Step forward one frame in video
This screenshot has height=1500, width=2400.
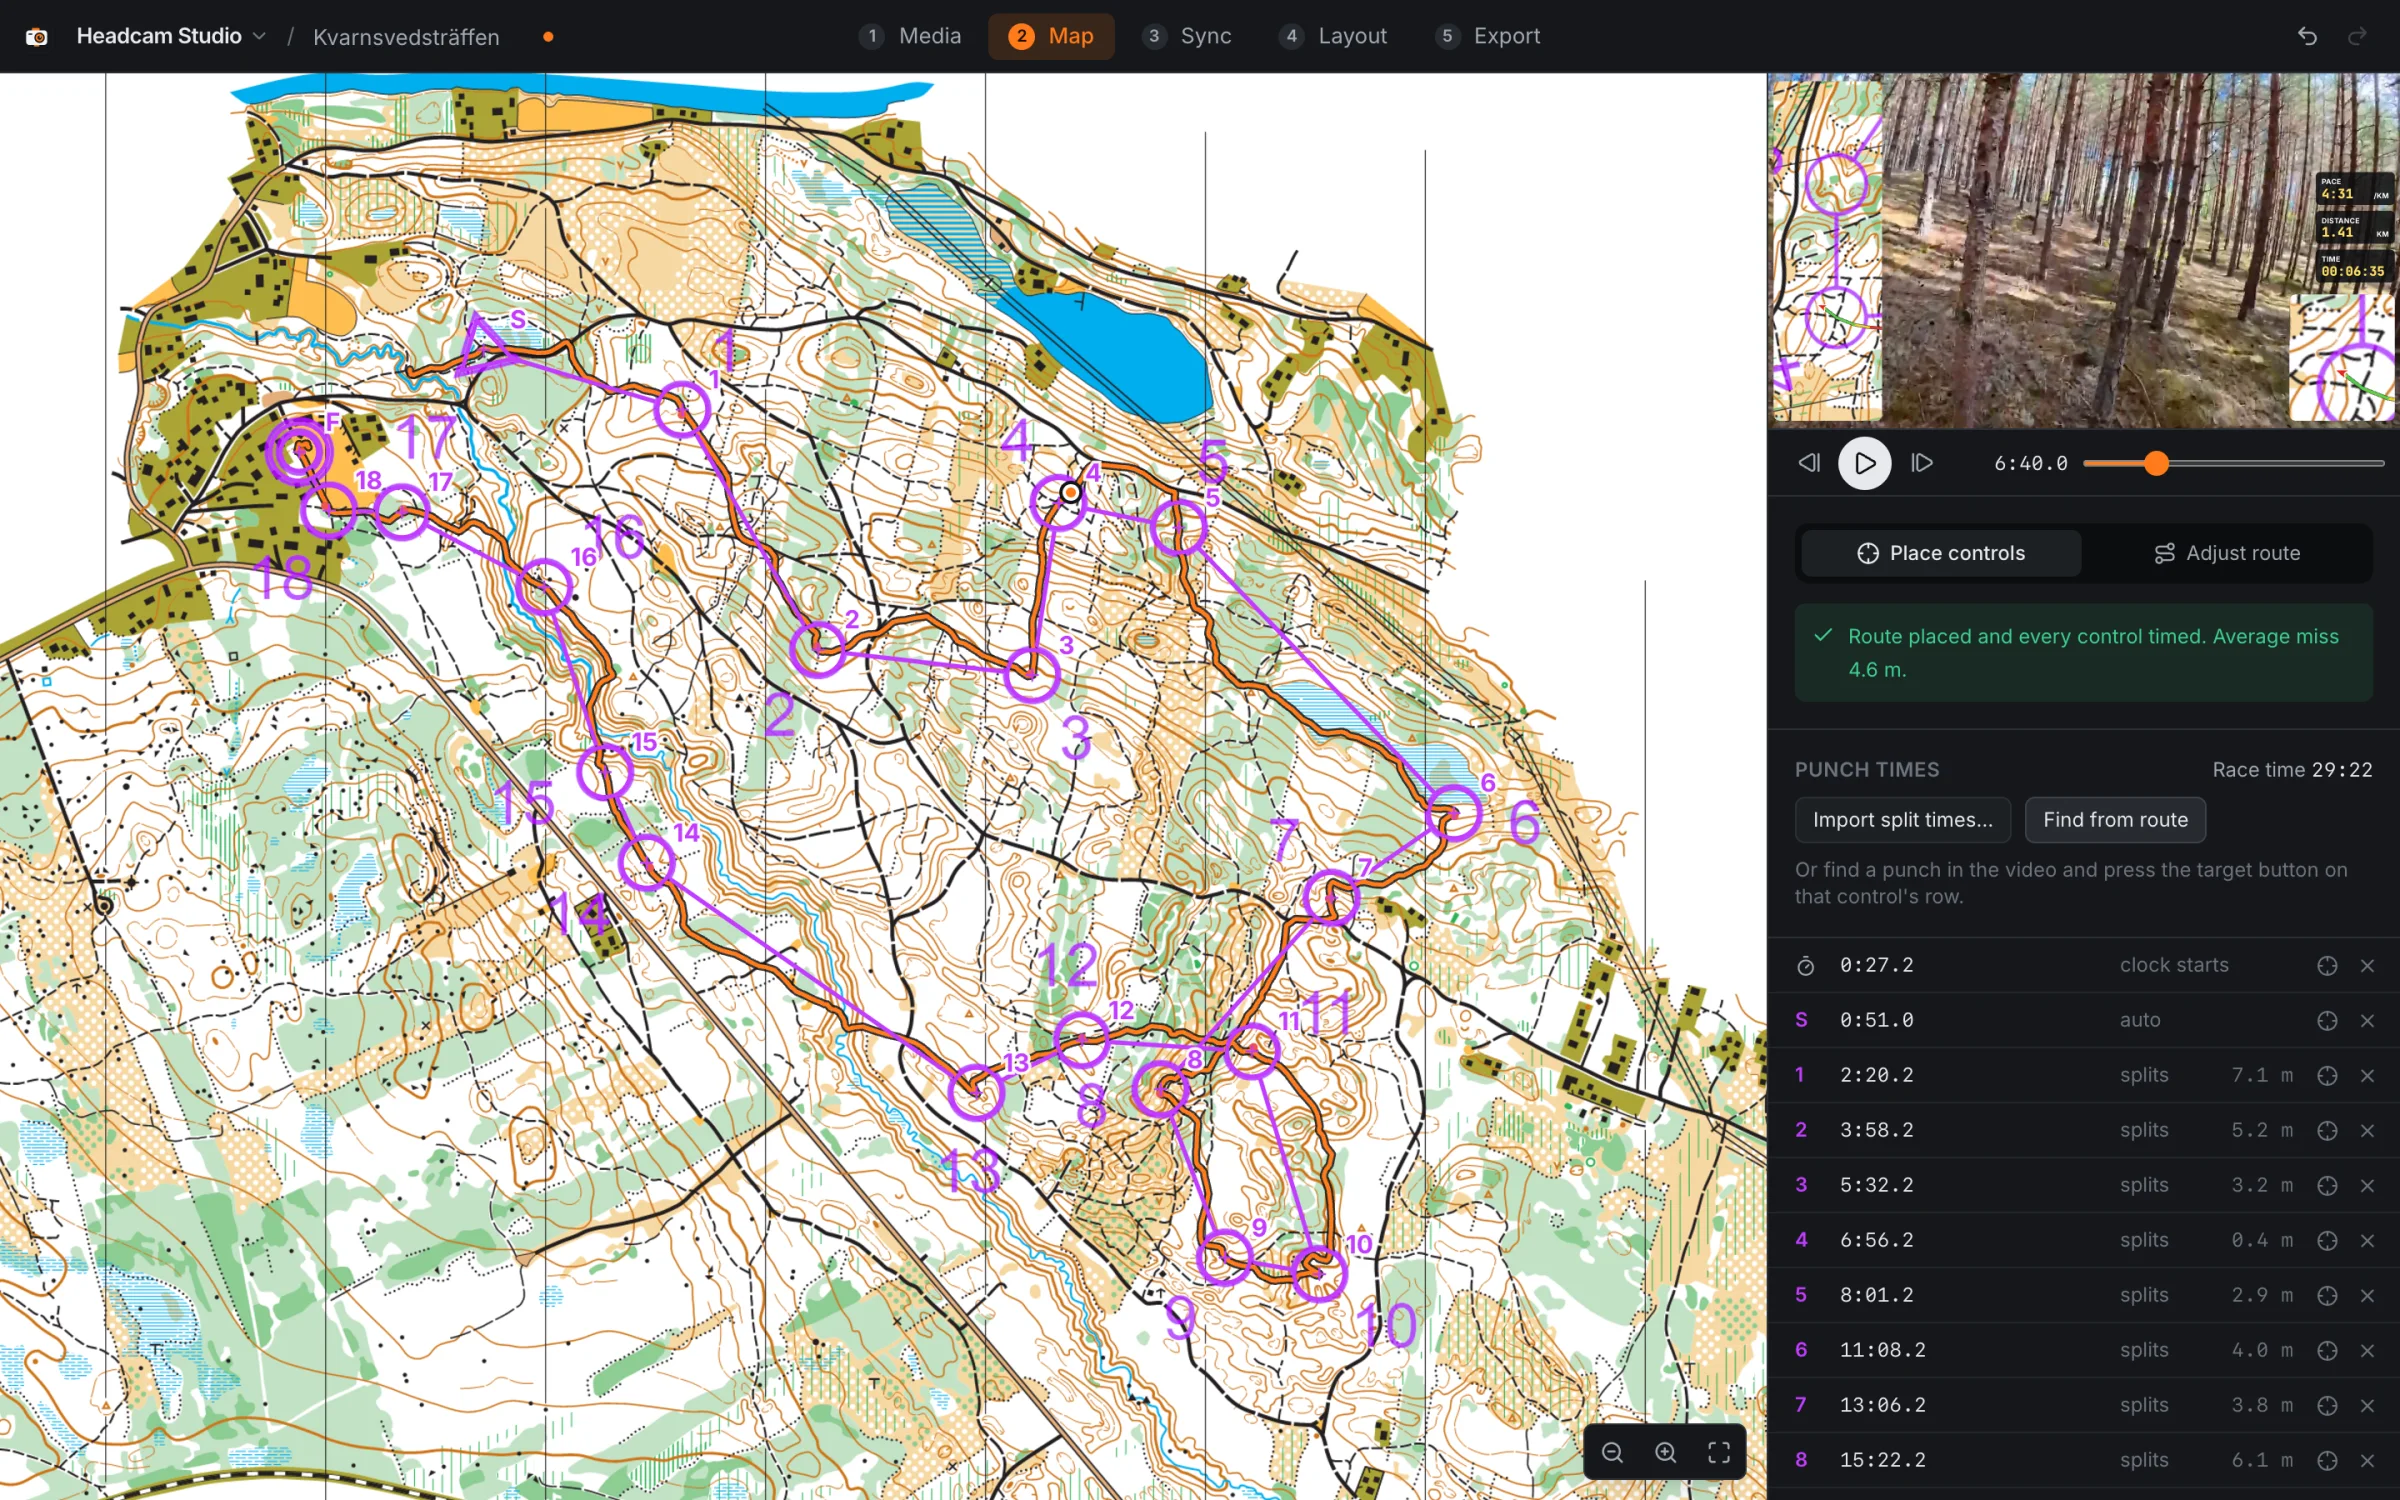coord(1921,463)
